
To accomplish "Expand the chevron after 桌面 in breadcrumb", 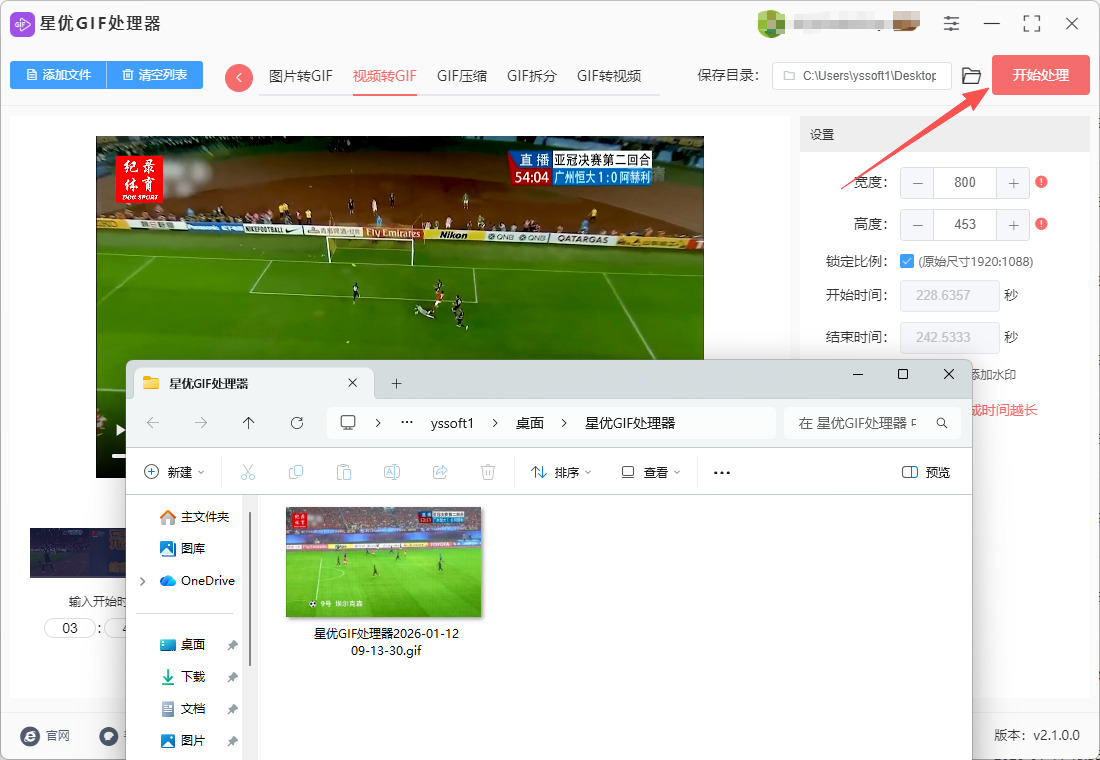I will click(x=564, y=423).
